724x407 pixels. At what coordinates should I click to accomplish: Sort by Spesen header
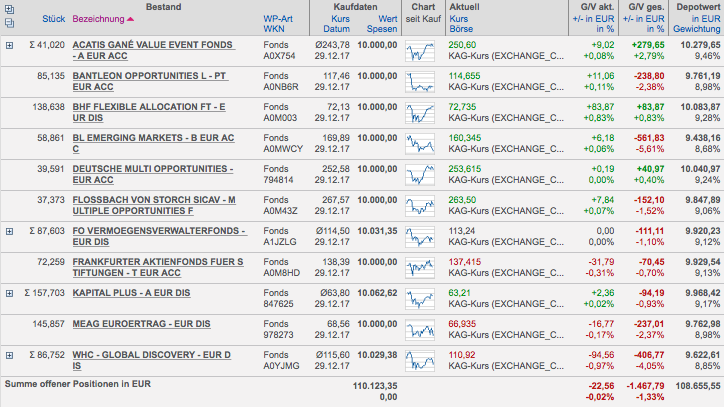click(382, 29)
